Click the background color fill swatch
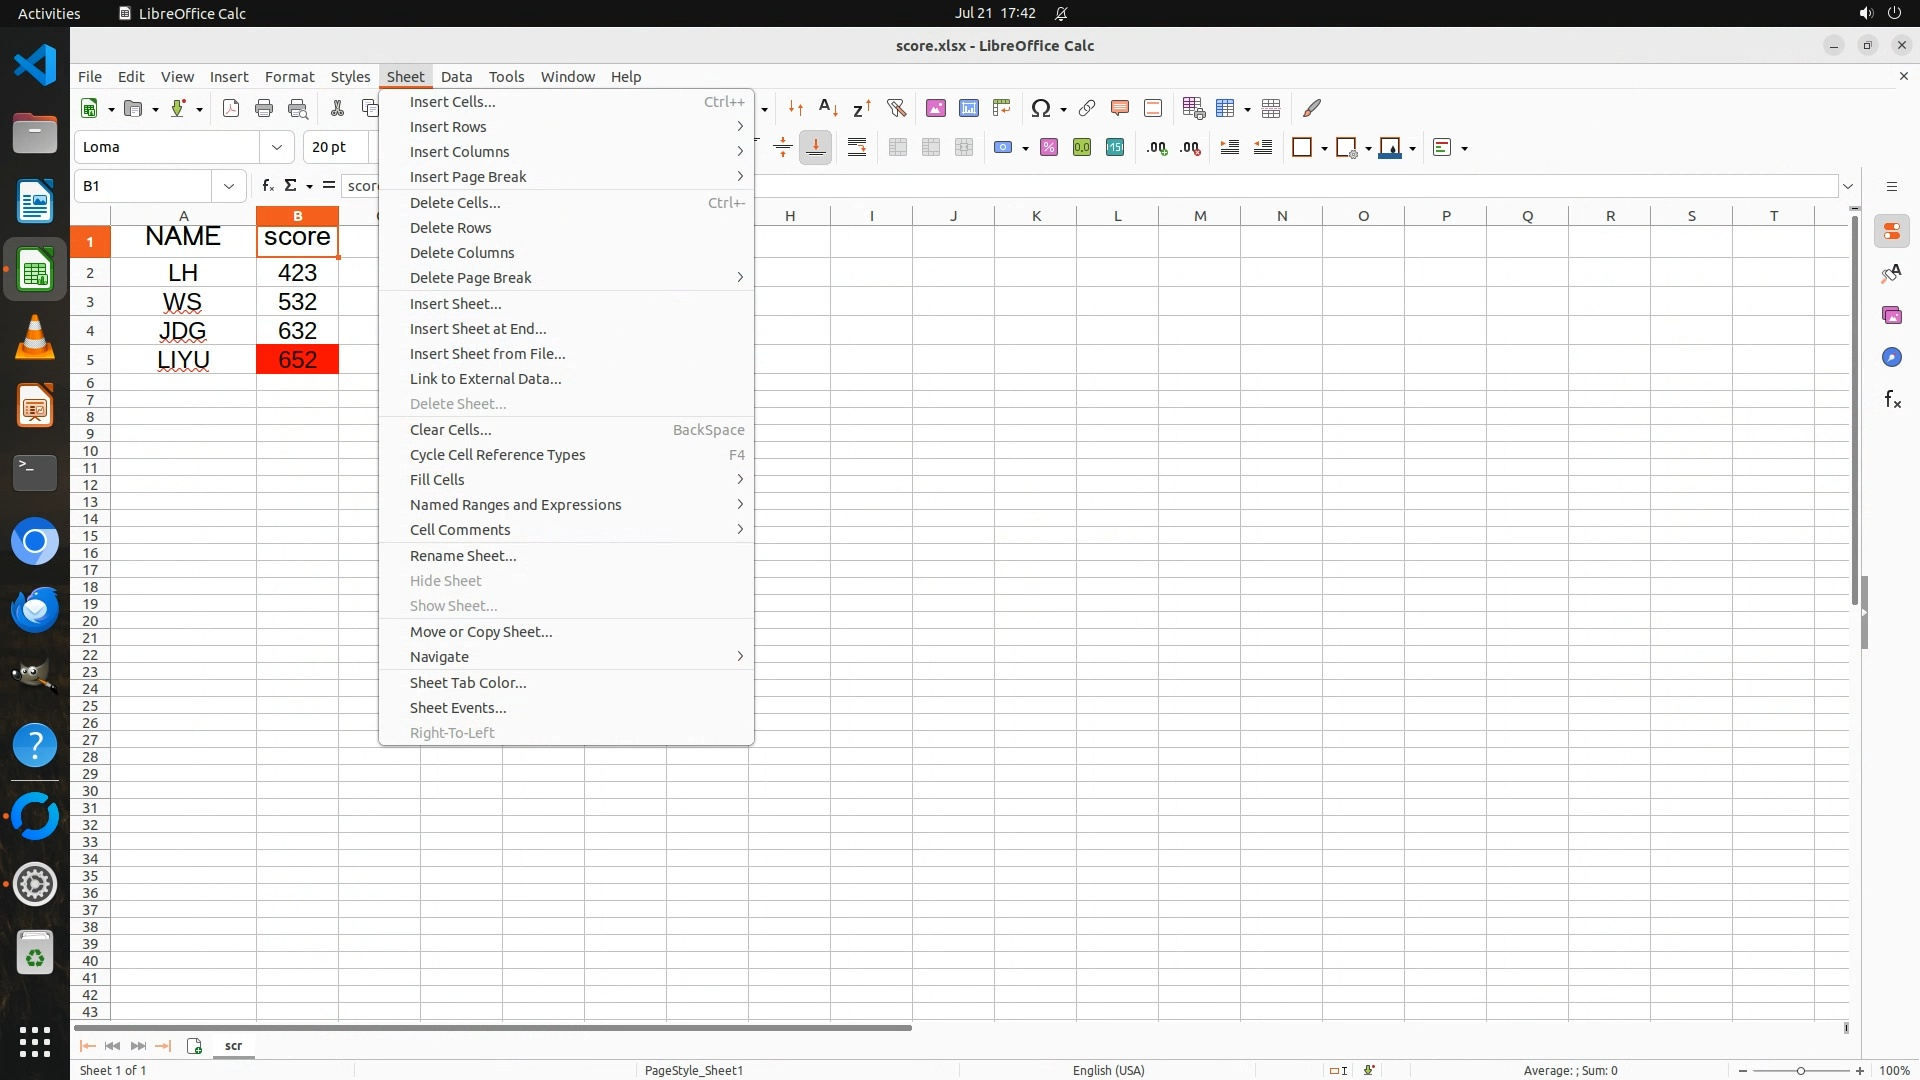The width and height of the screenshot is (1920, 1080). [x=1390, y=148]
